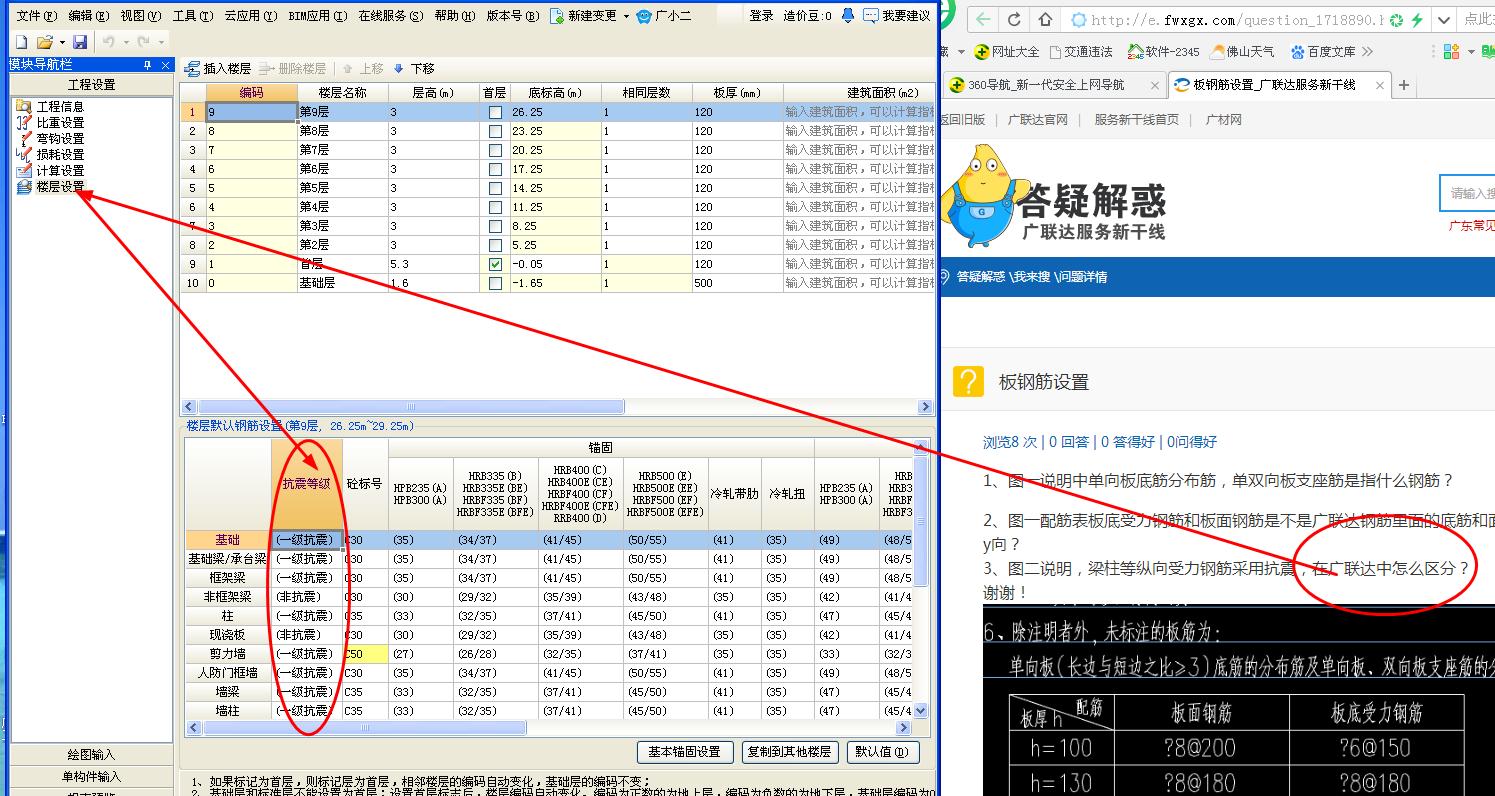Screen dimensions: 1495x796
Task: Click browser refresh icon
Action: coord(1014,20)
